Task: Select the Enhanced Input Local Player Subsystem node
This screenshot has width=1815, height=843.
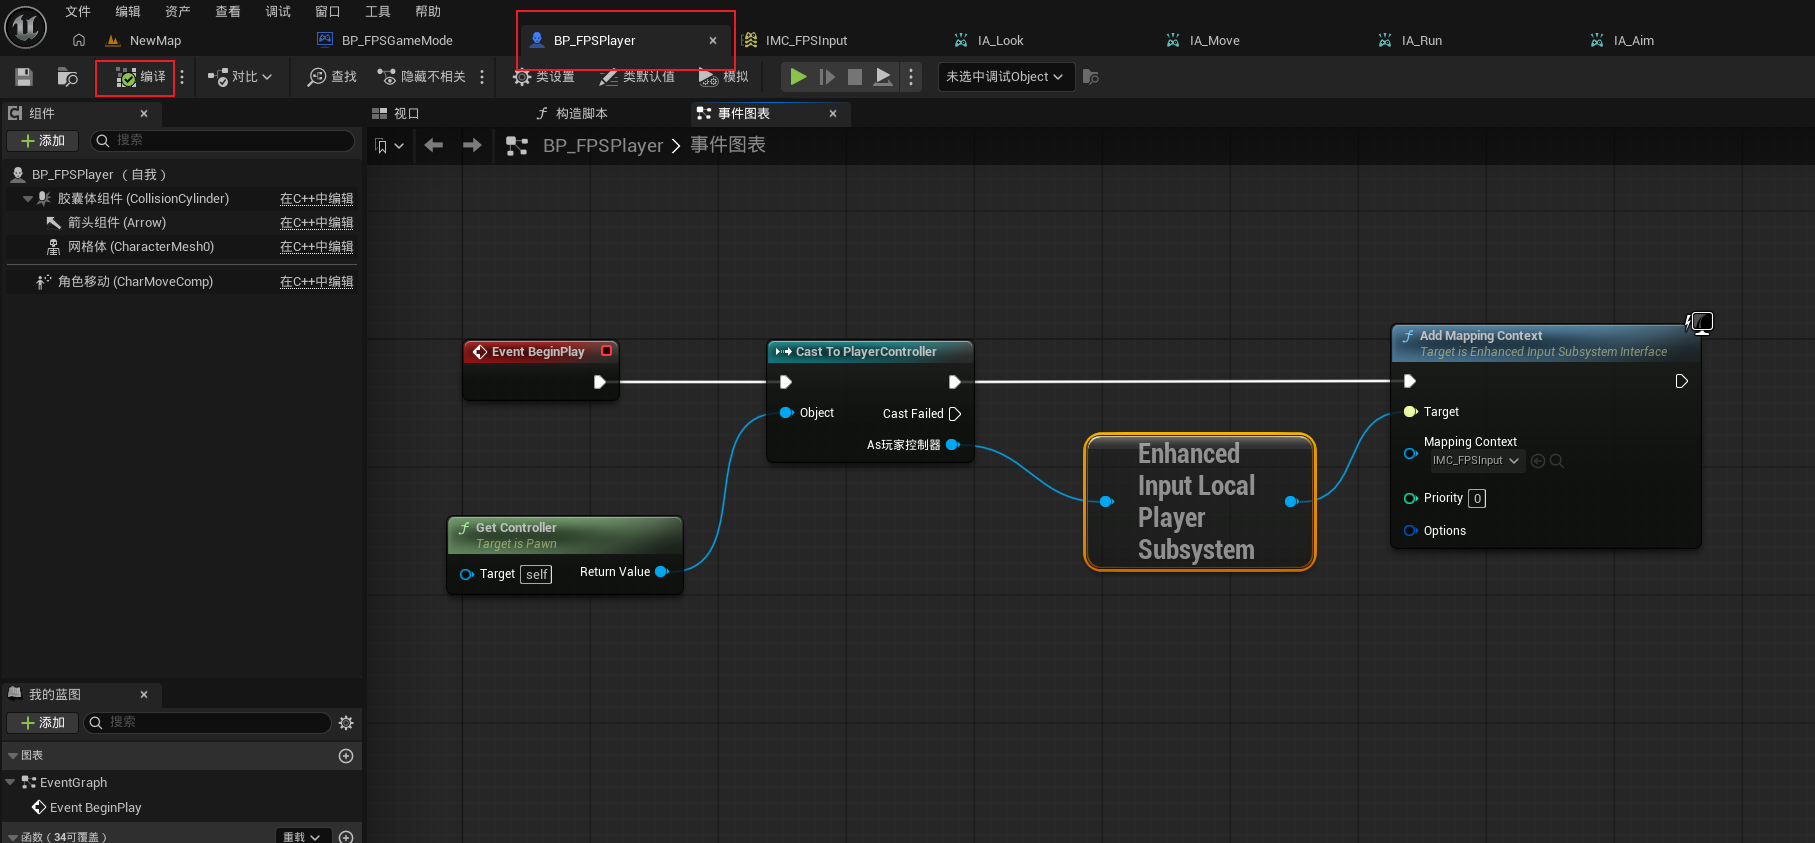Action: click(x=1200, y=502)
